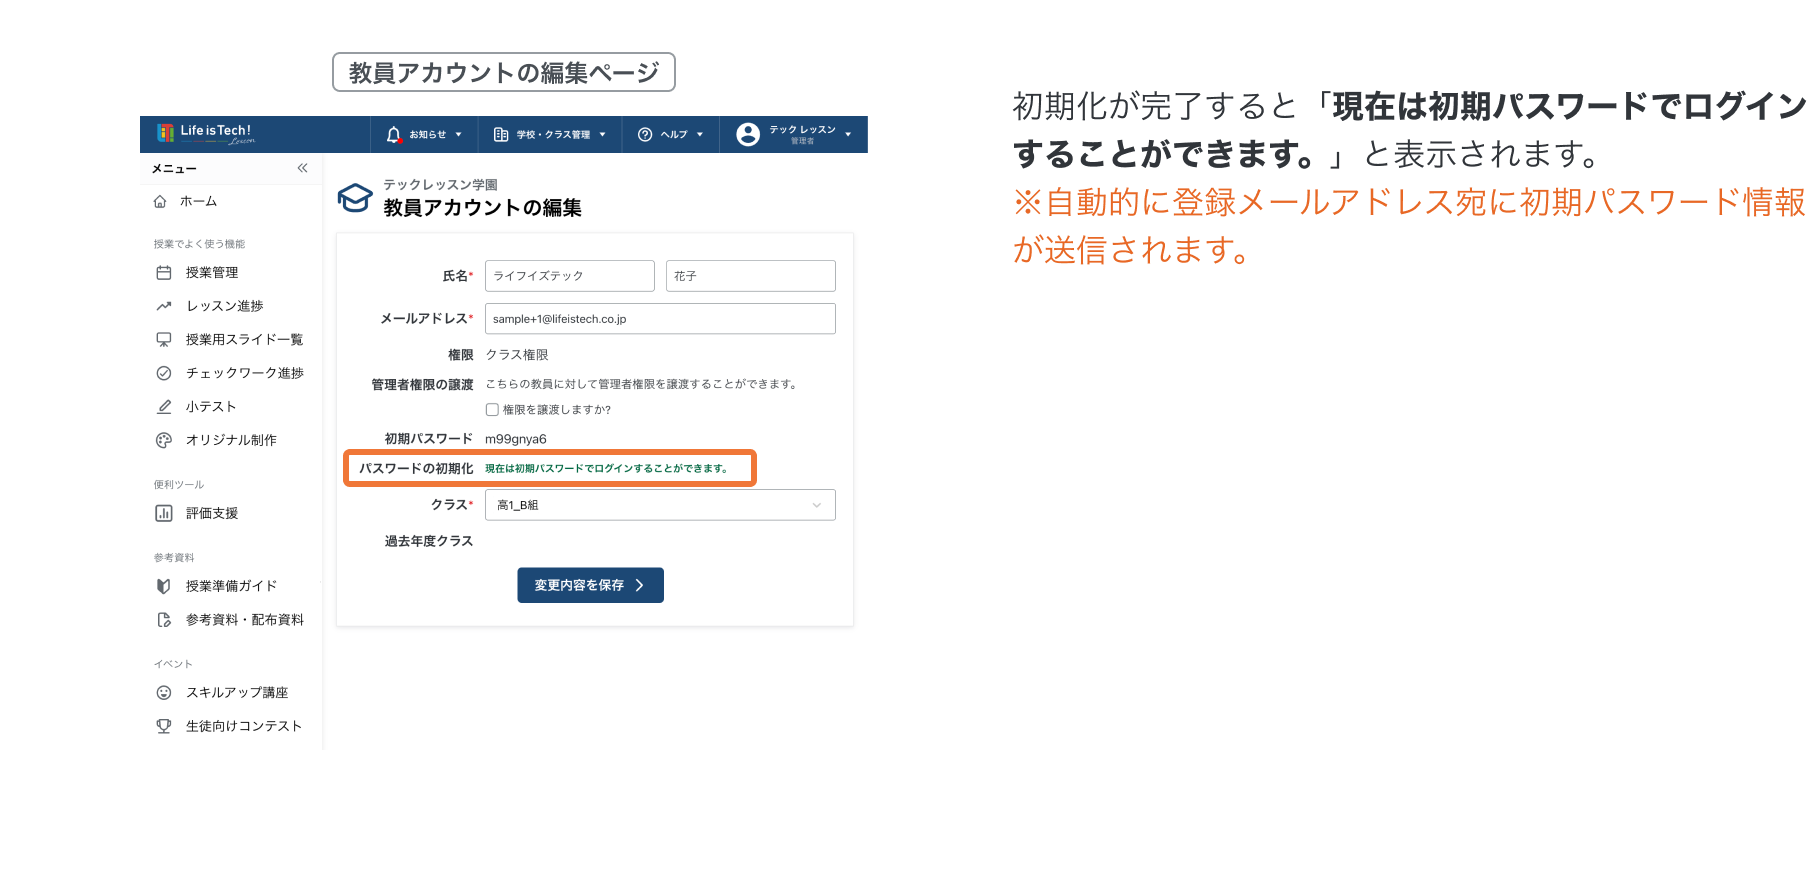The height and width of the screenshot is (880, 1820).
Task: Click the Life is Tech! logo
Action: coord(206,133)
